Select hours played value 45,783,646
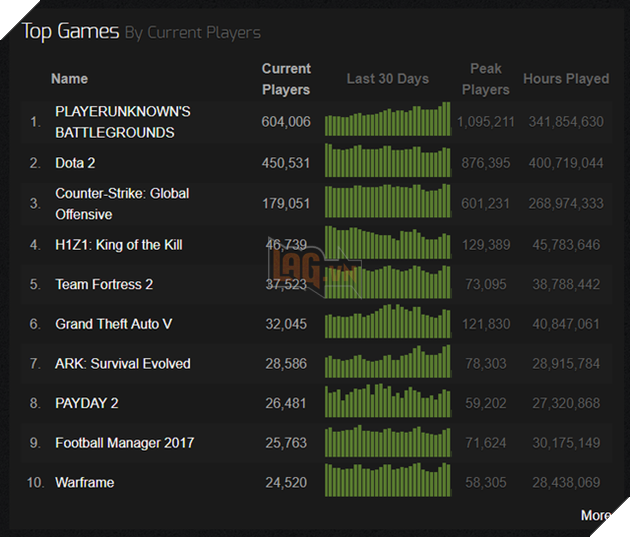630x537 pixels. 566,245
